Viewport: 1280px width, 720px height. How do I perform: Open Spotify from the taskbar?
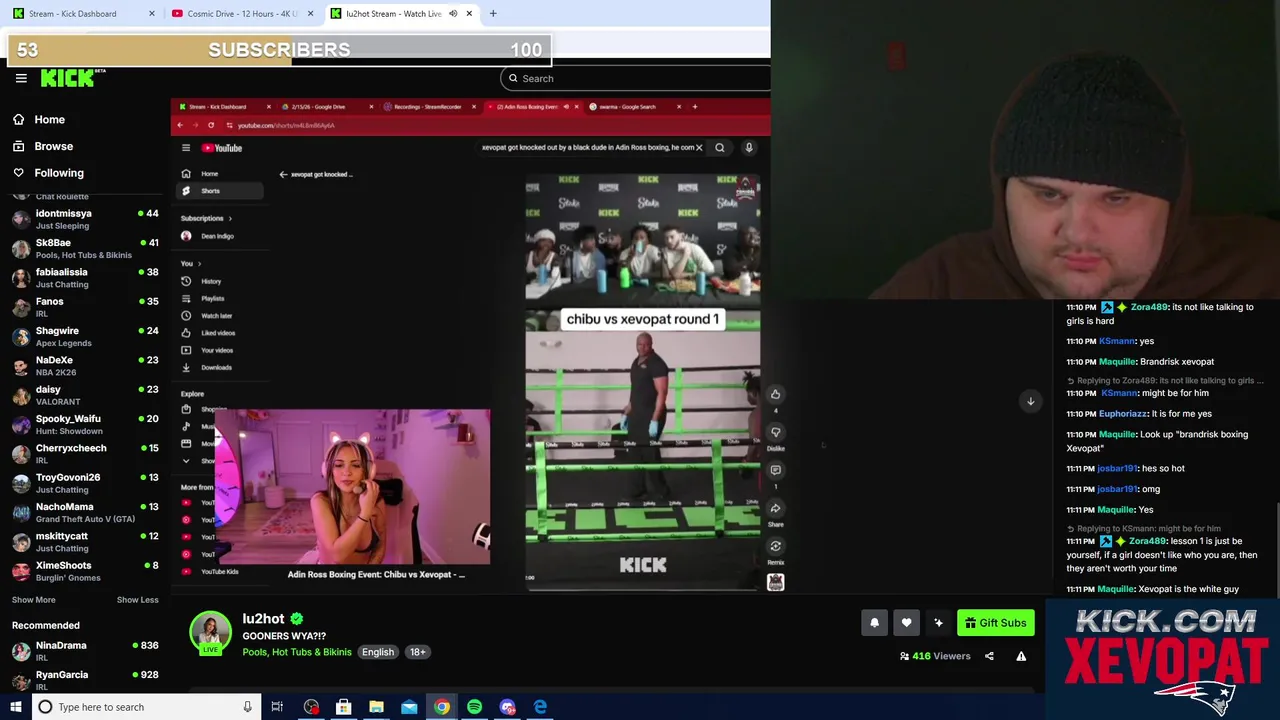click(x=474, y=707)
